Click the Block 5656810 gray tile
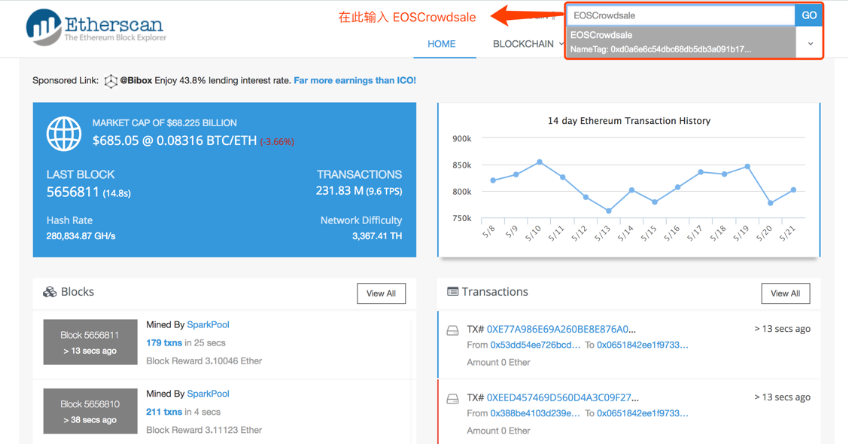The width and height of the screenshot is (848, 444). point(88,410)
